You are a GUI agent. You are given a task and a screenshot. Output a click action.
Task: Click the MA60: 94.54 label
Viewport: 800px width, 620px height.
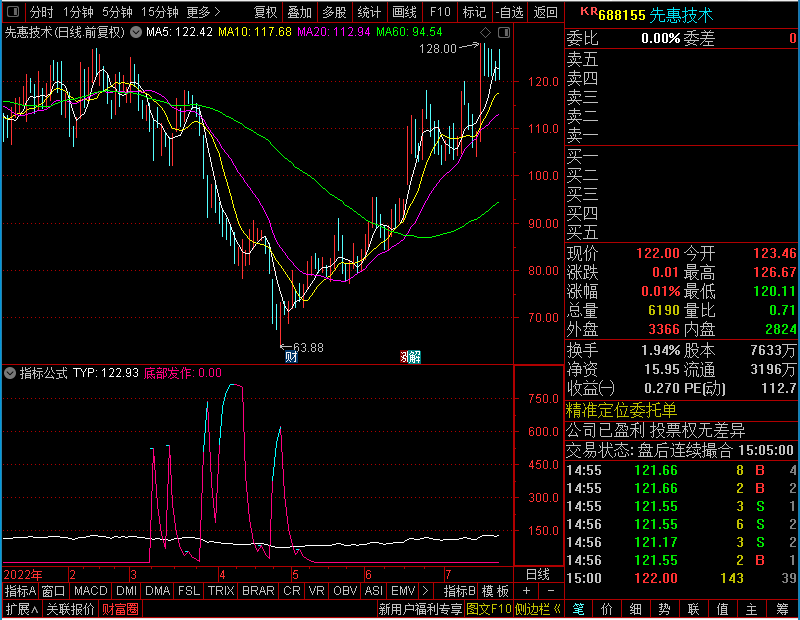tap(409, 33)
